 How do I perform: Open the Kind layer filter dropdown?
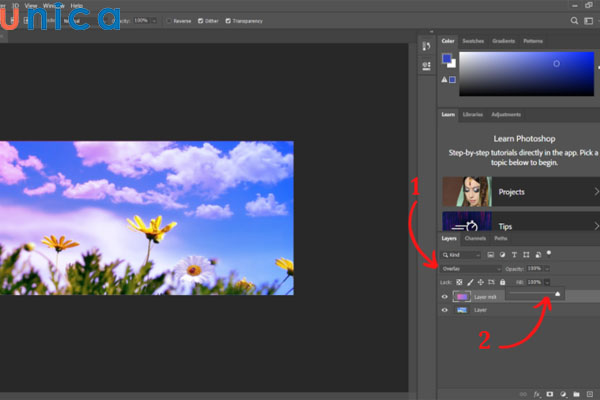click(460, 255)
